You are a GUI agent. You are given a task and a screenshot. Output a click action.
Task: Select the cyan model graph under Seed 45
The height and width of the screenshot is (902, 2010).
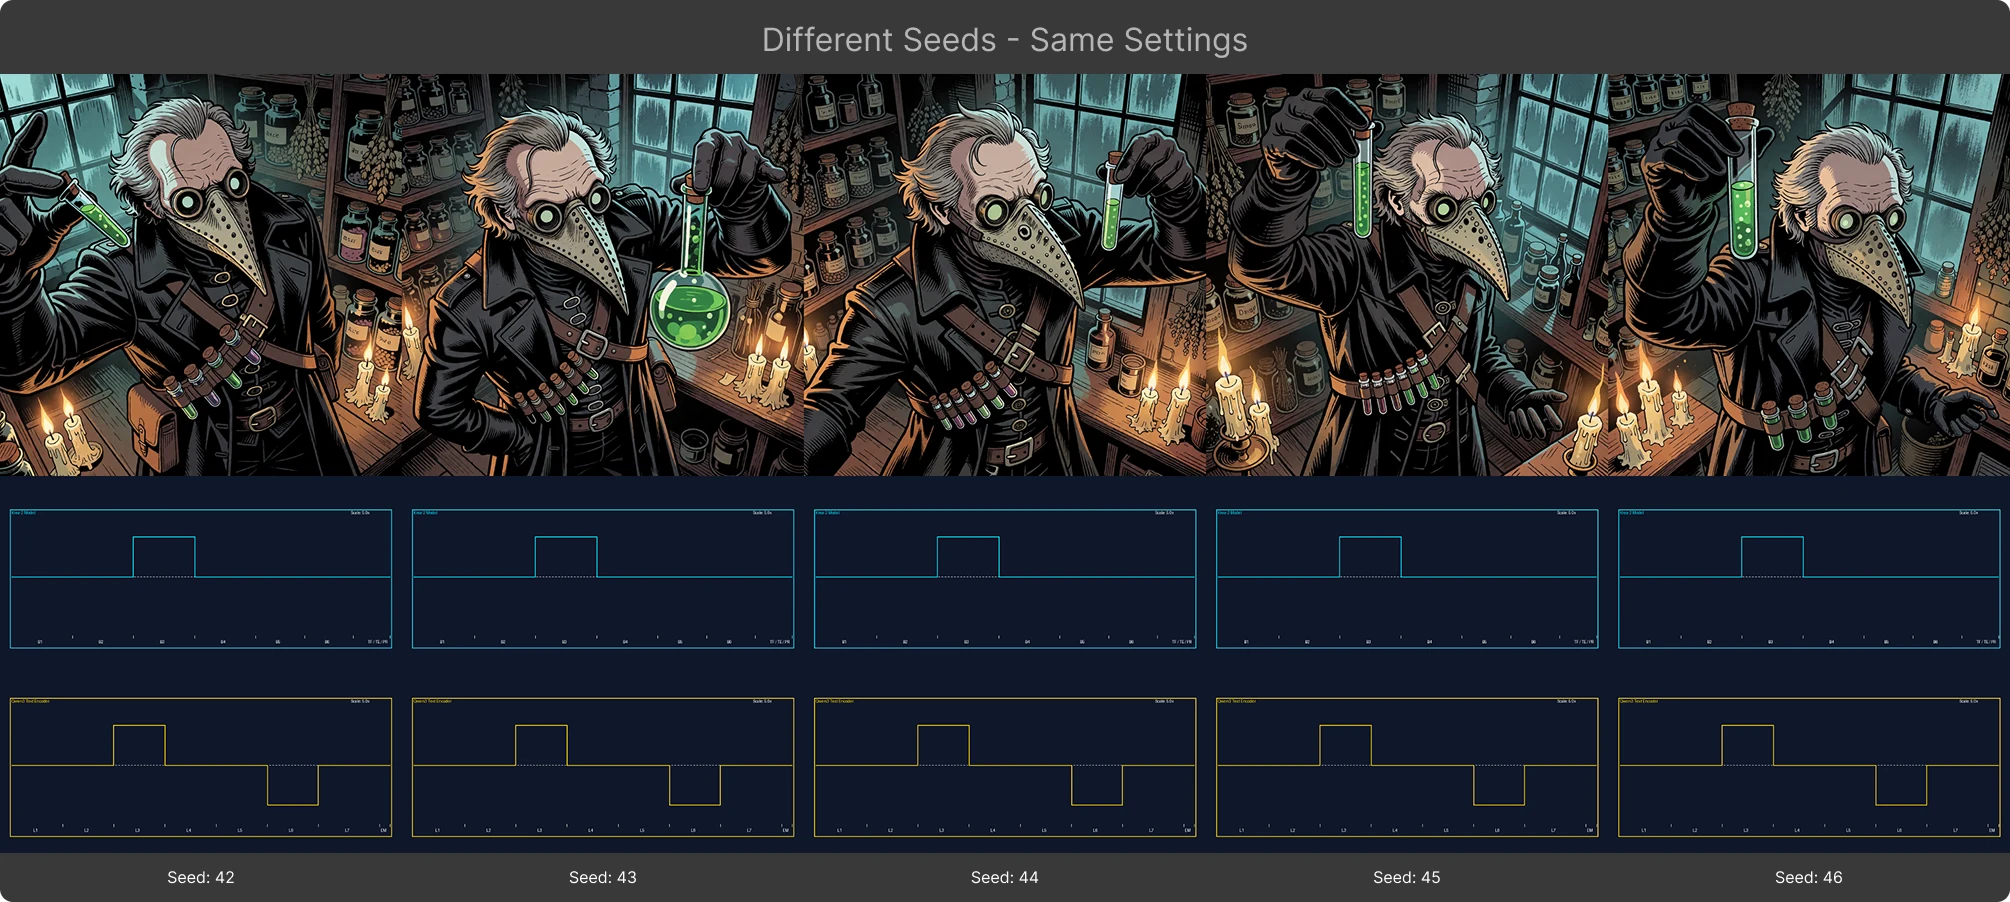1407,579
